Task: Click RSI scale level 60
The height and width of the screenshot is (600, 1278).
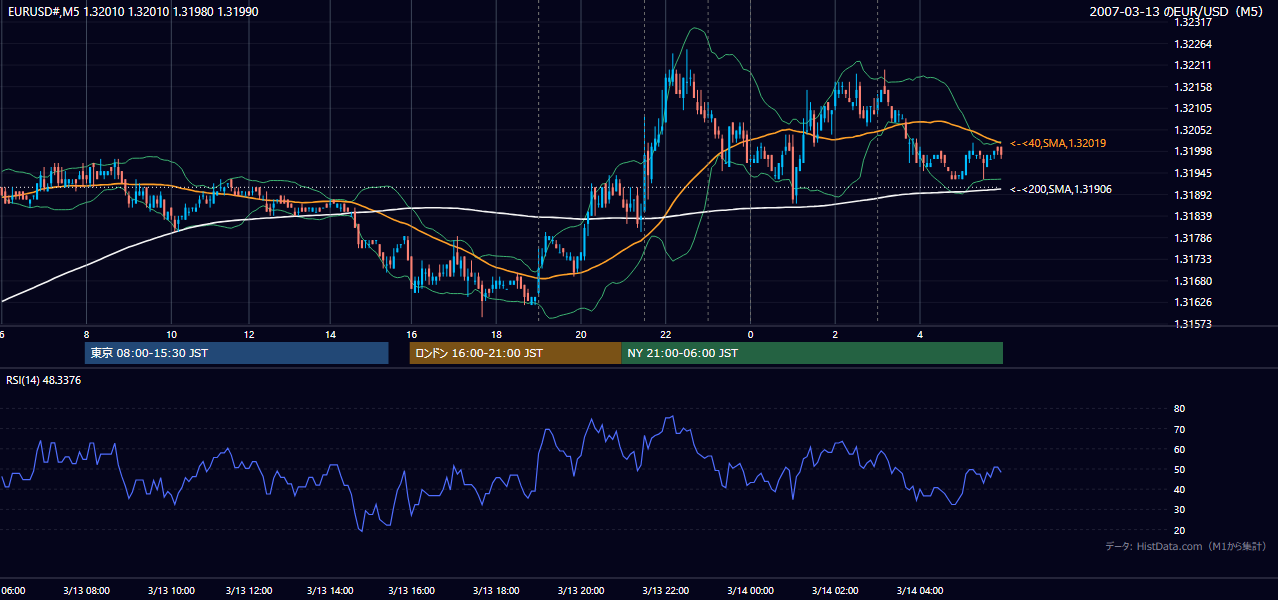Action: pyautogui.click(x=1180, y=449)
